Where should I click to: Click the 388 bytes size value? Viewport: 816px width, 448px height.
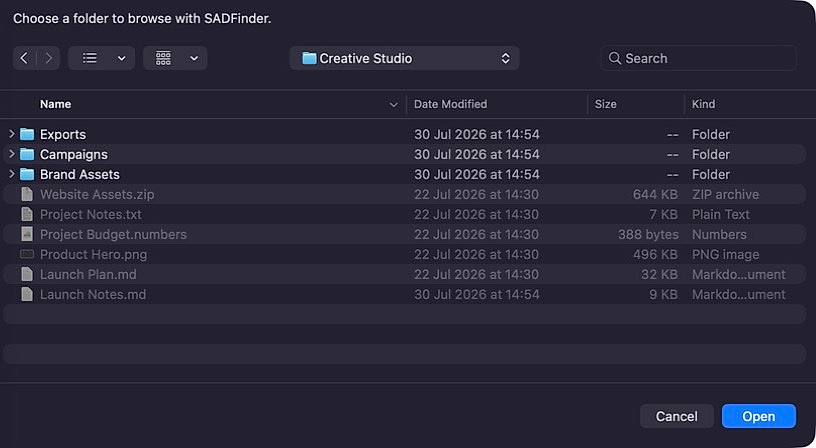[x=648, y=235]
